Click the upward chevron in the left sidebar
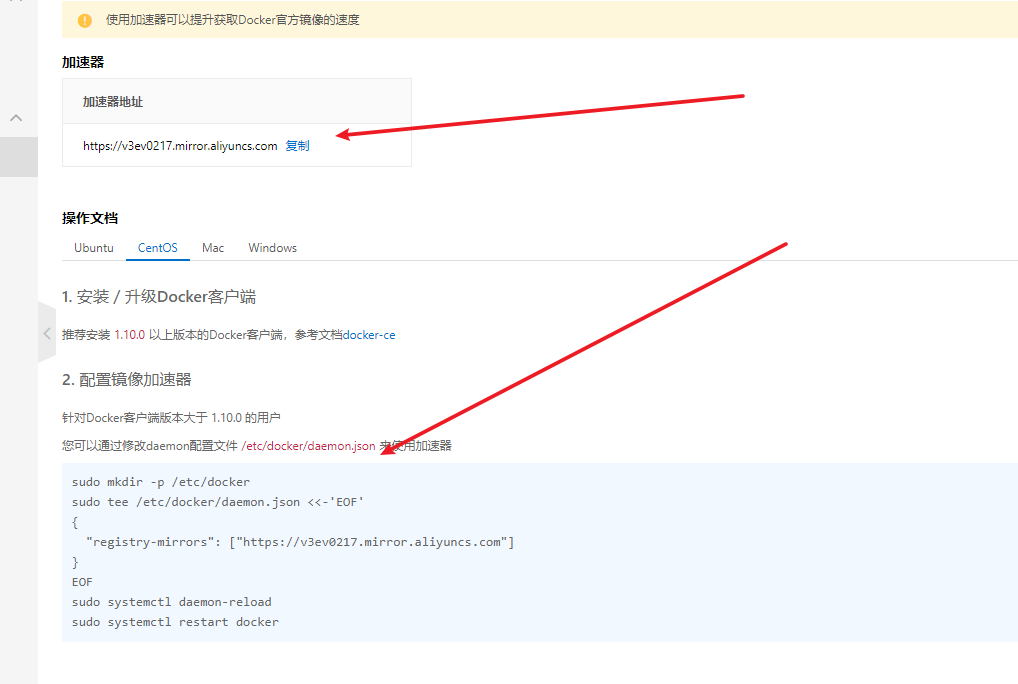The width and height of the screenshot is (1018, 684). [x=17, y=117]
